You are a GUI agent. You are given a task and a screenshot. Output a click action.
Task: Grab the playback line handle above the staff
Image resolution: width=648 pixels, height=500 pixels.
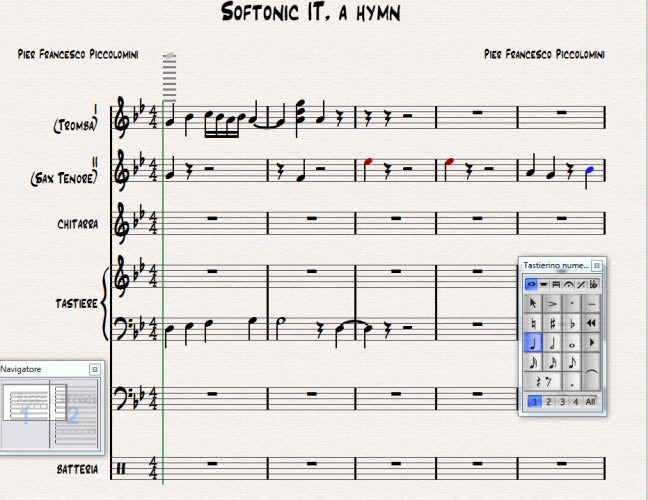pyautogui.click(x=169, y=55)
